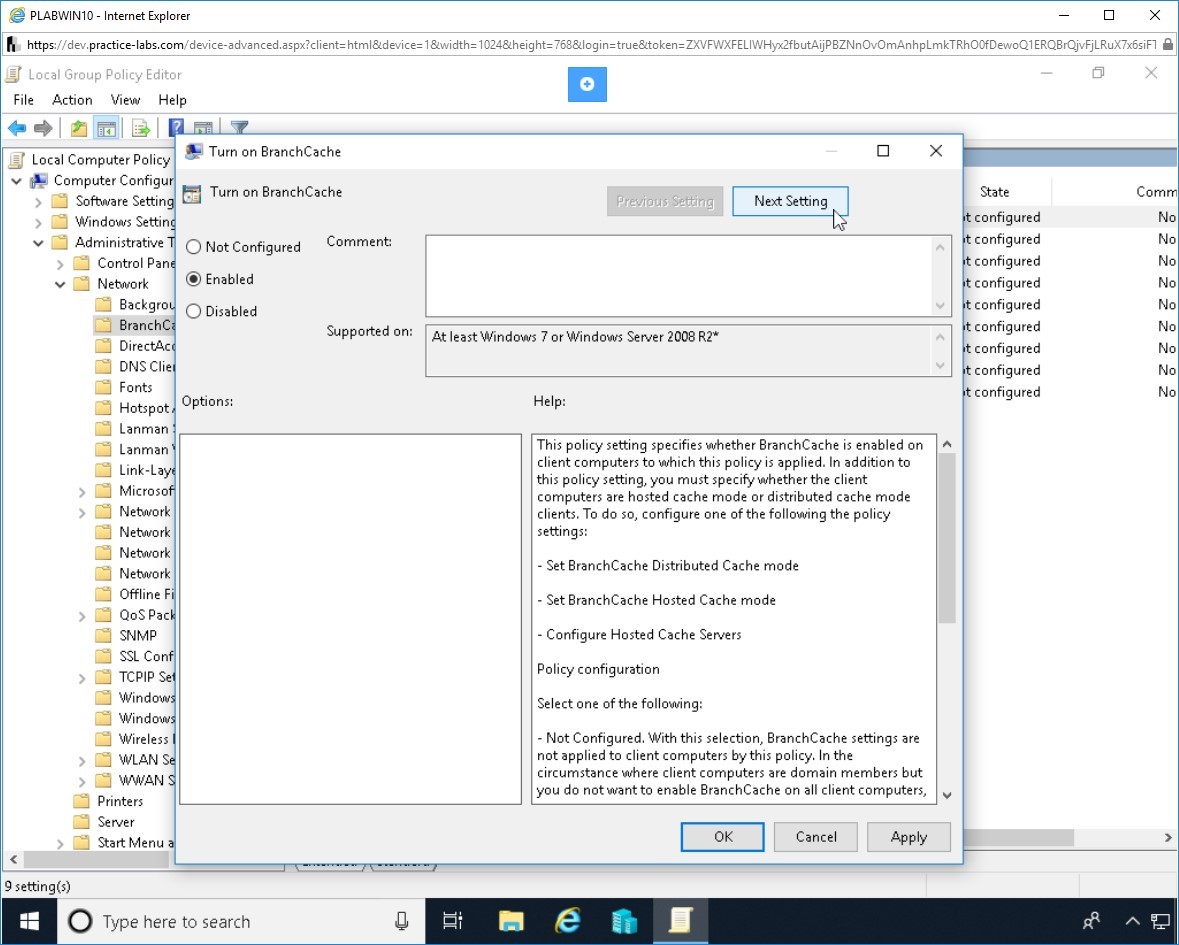Expand the WLAN Service node
Viewport: 1179px width, 945px height.
82,761
